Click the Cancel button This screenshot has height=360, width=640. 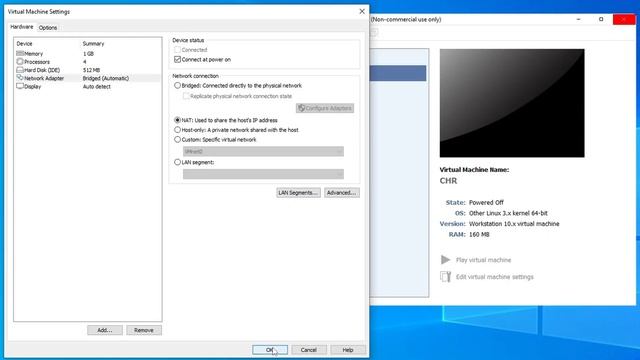tap(309, 350)
